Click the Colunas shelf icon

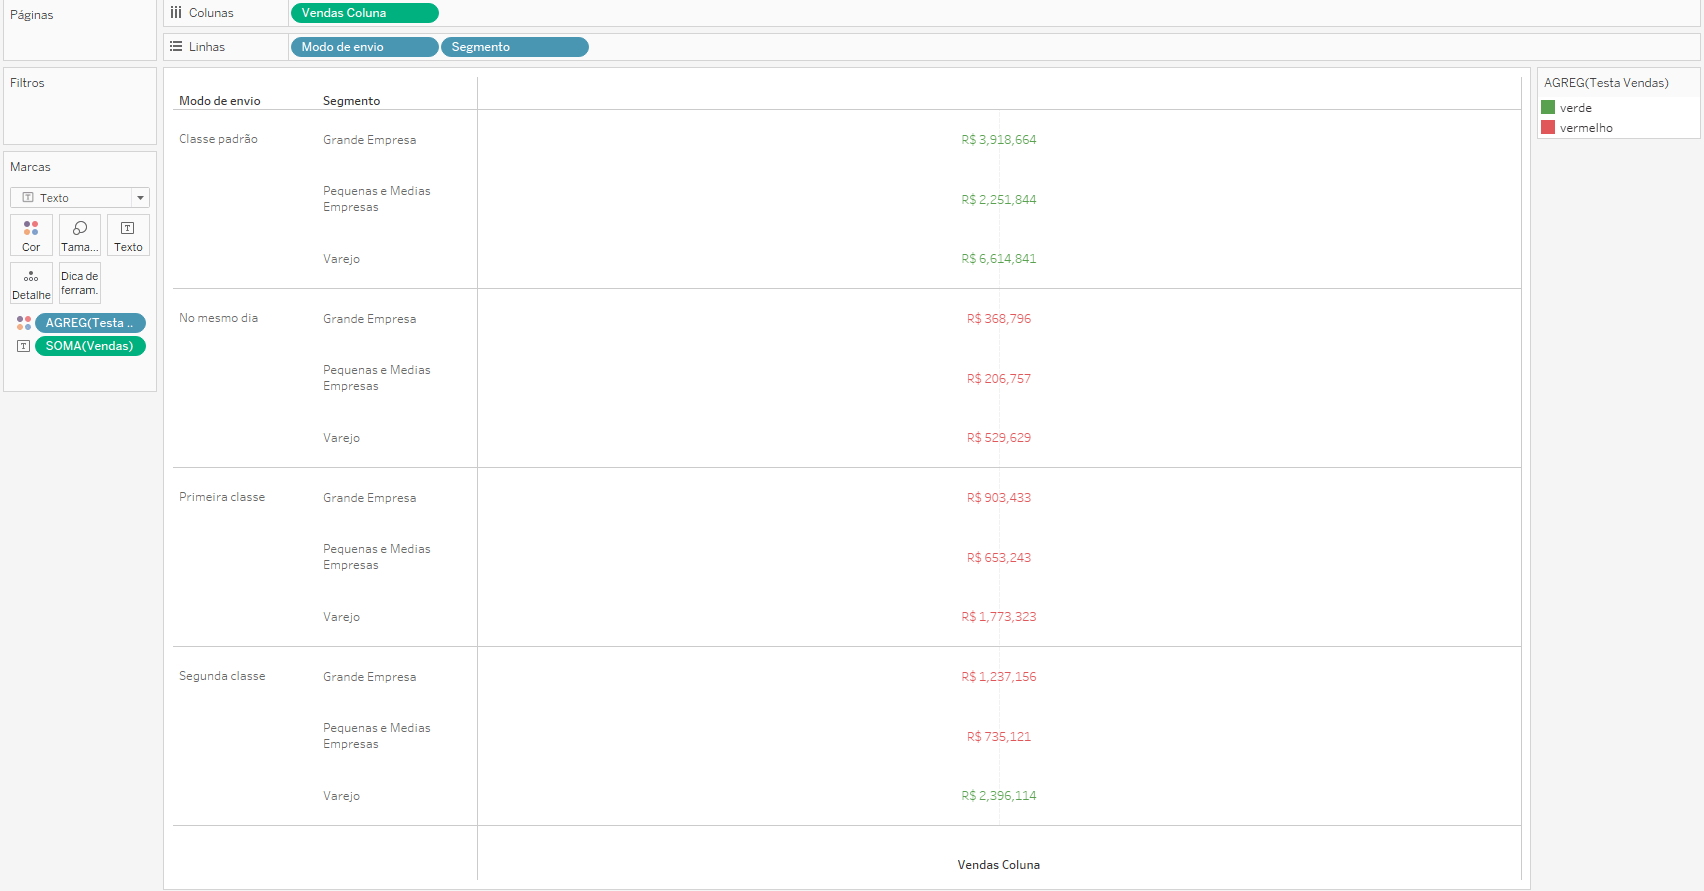[x=176, y=13]
